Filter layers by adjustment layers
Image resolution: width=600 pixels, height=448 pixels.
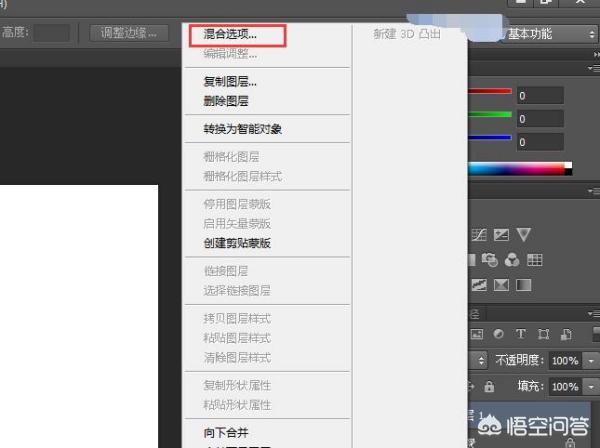499,334
